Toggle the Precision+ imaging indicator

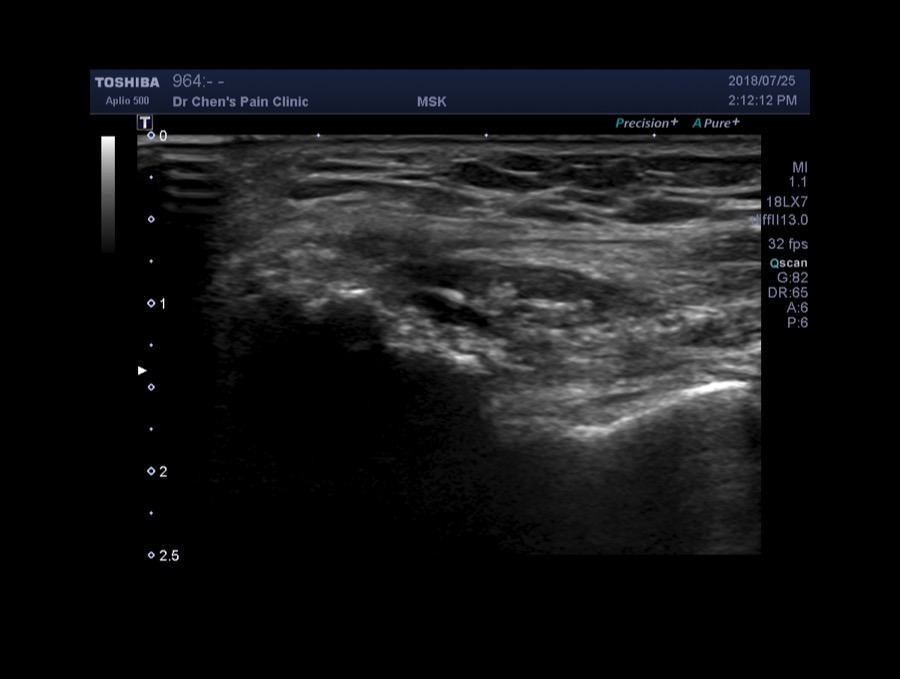[x=646, y=123]
